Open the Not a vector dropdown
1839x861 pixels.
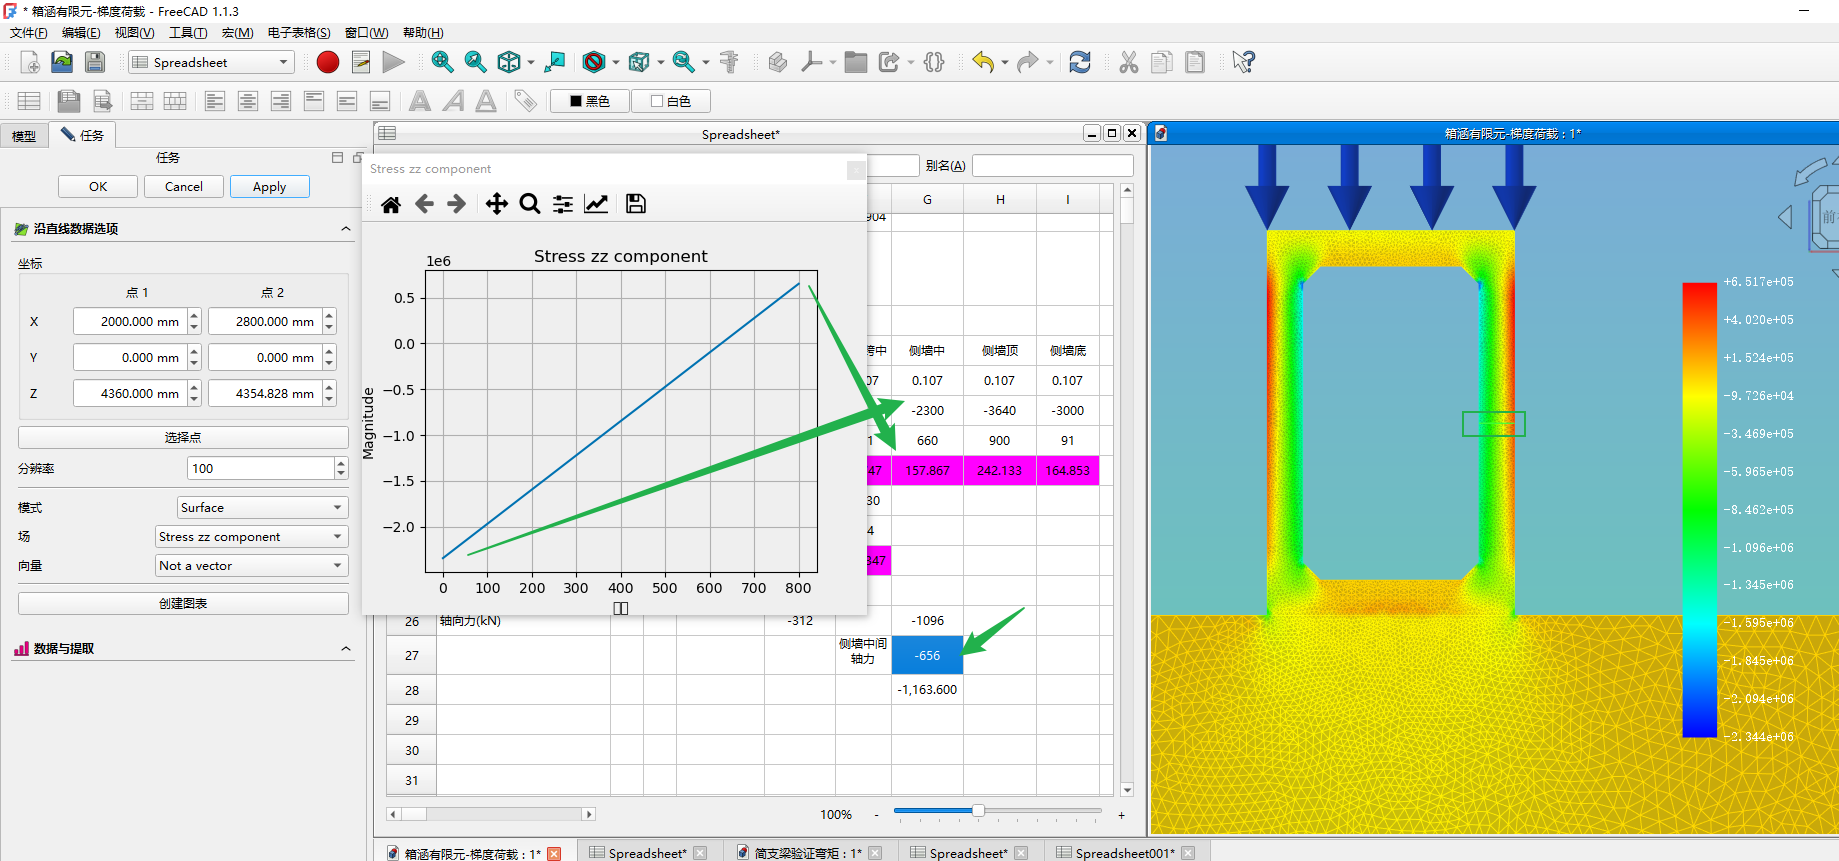tap(251, 566)
